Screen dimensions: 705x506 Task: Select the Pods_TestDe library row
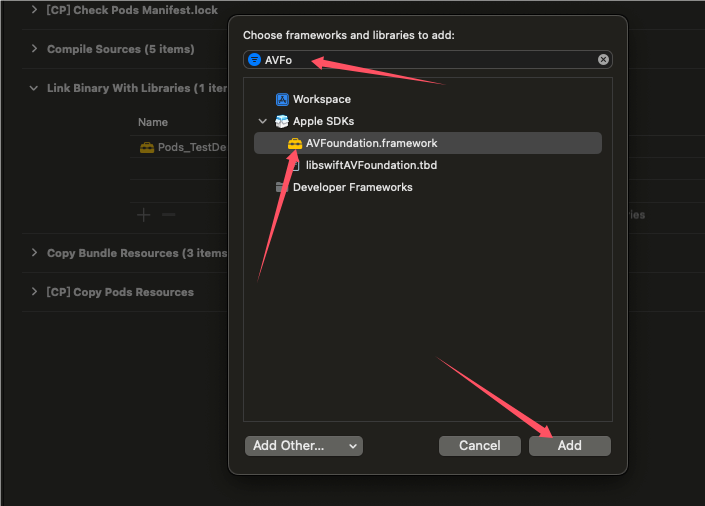(180, 147)
